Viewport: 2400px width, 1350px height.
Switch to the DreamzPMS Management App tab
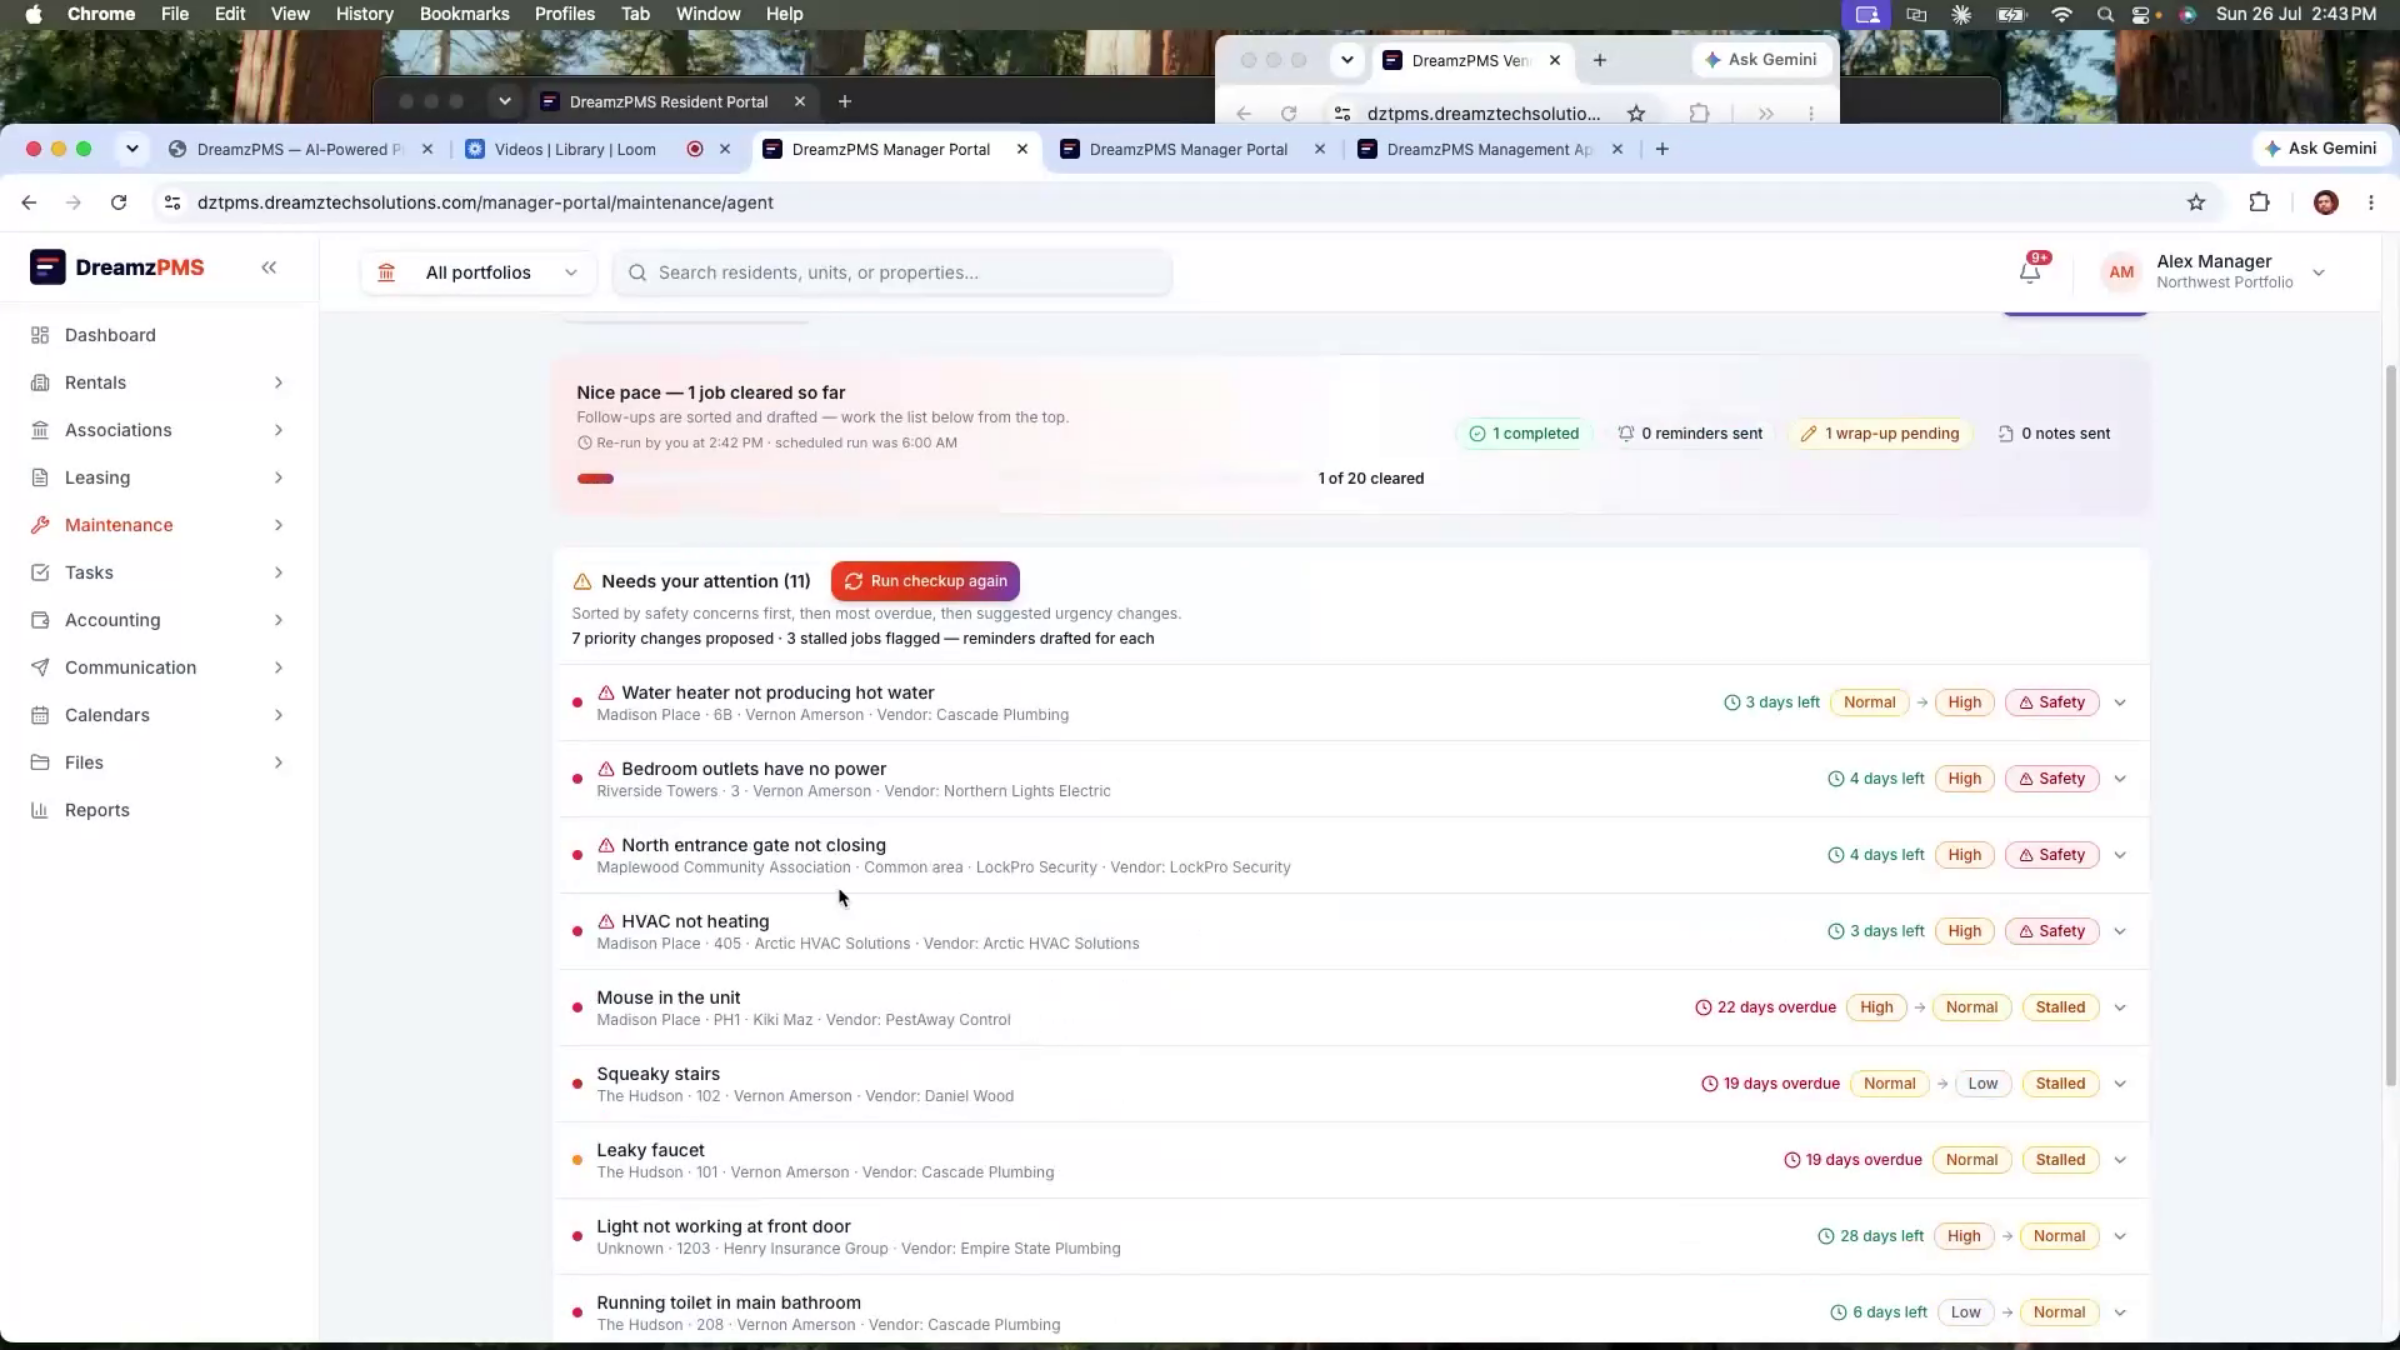coord(1488,149)
